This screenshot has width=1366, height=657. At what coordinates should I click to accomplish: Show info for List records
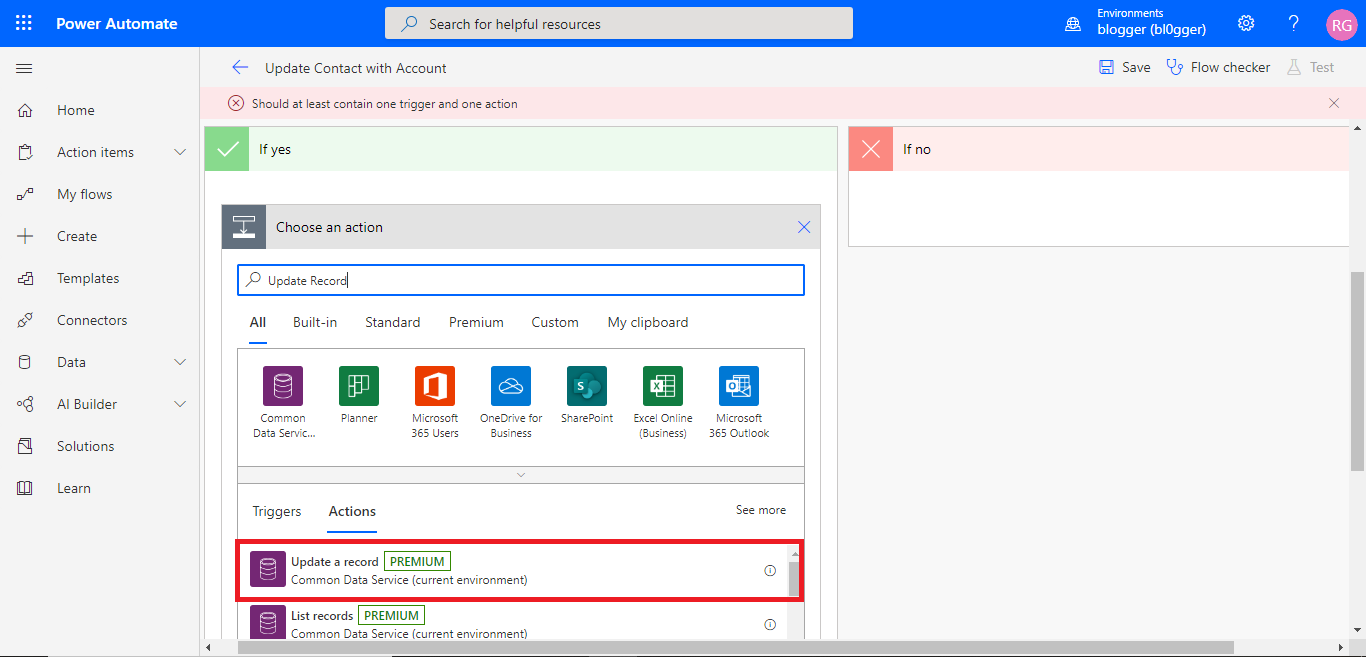click(x=770, y=624)
